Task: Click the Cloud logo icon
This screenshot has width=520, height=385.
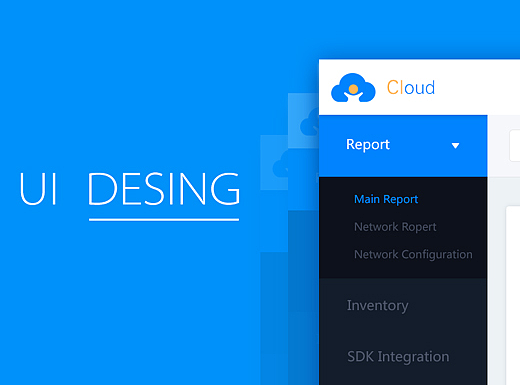Action: 353,88
